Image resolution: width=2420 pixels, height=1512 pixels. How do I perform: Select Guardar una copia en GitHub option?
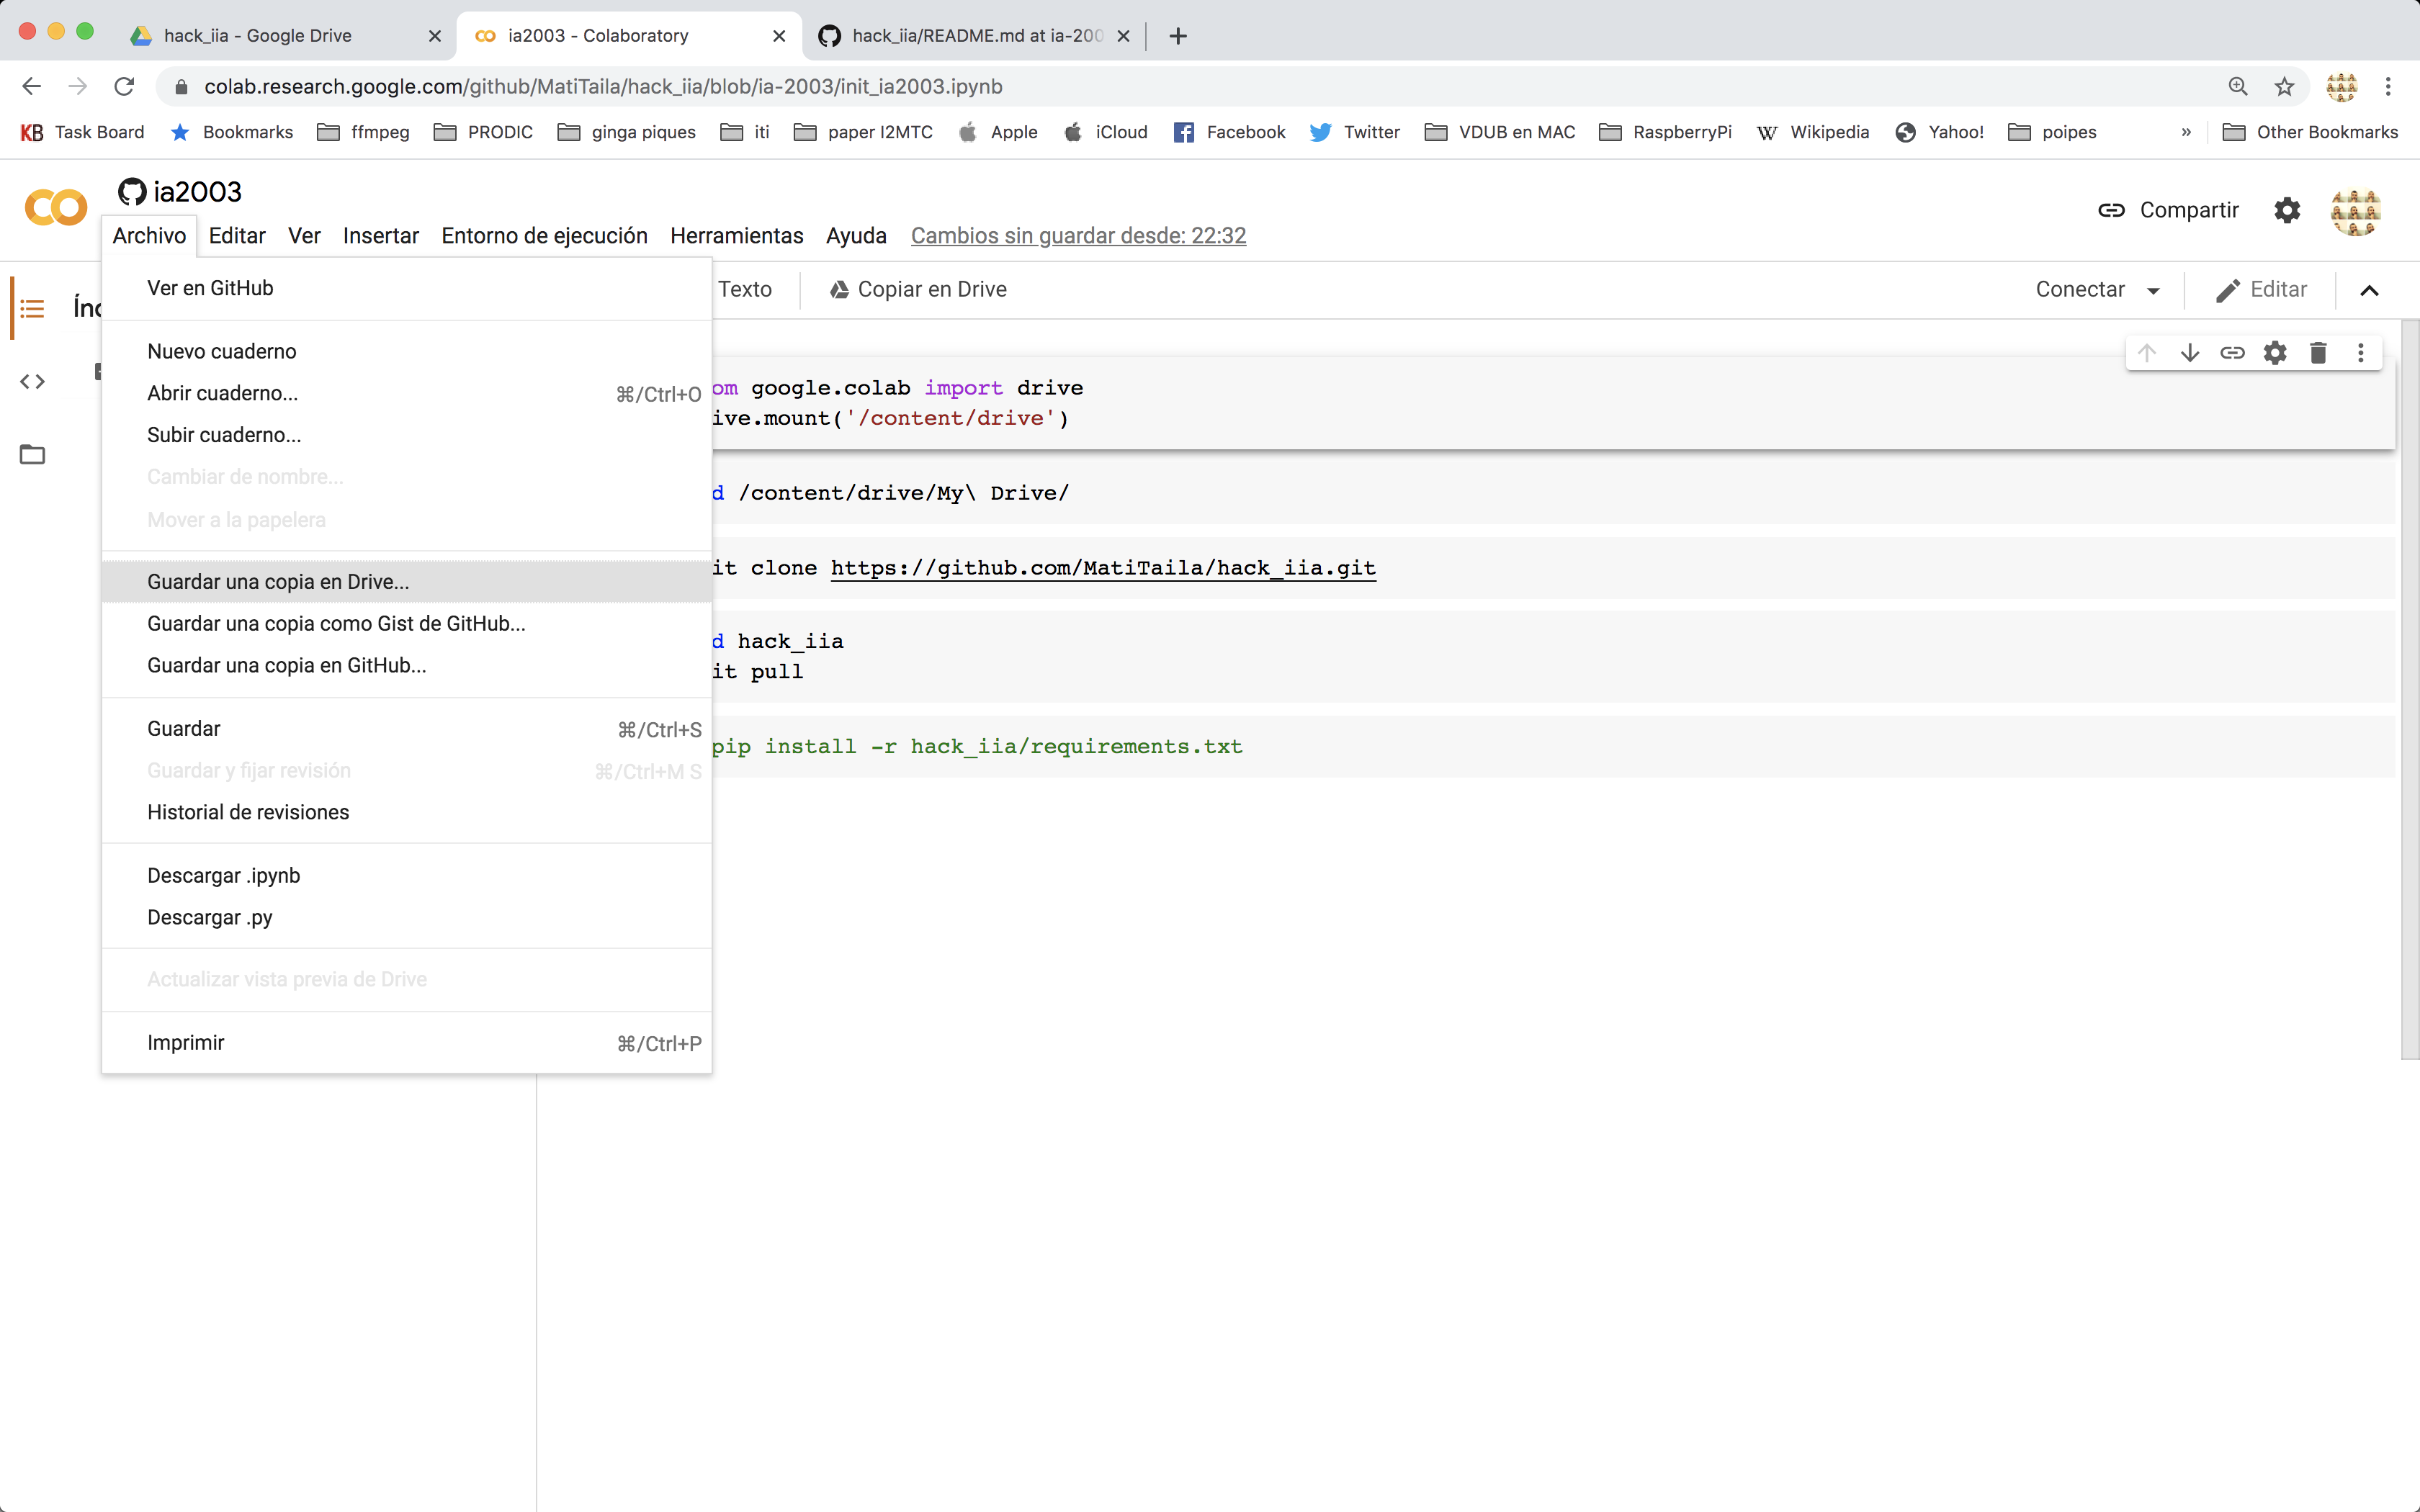(x=286, y=664)
